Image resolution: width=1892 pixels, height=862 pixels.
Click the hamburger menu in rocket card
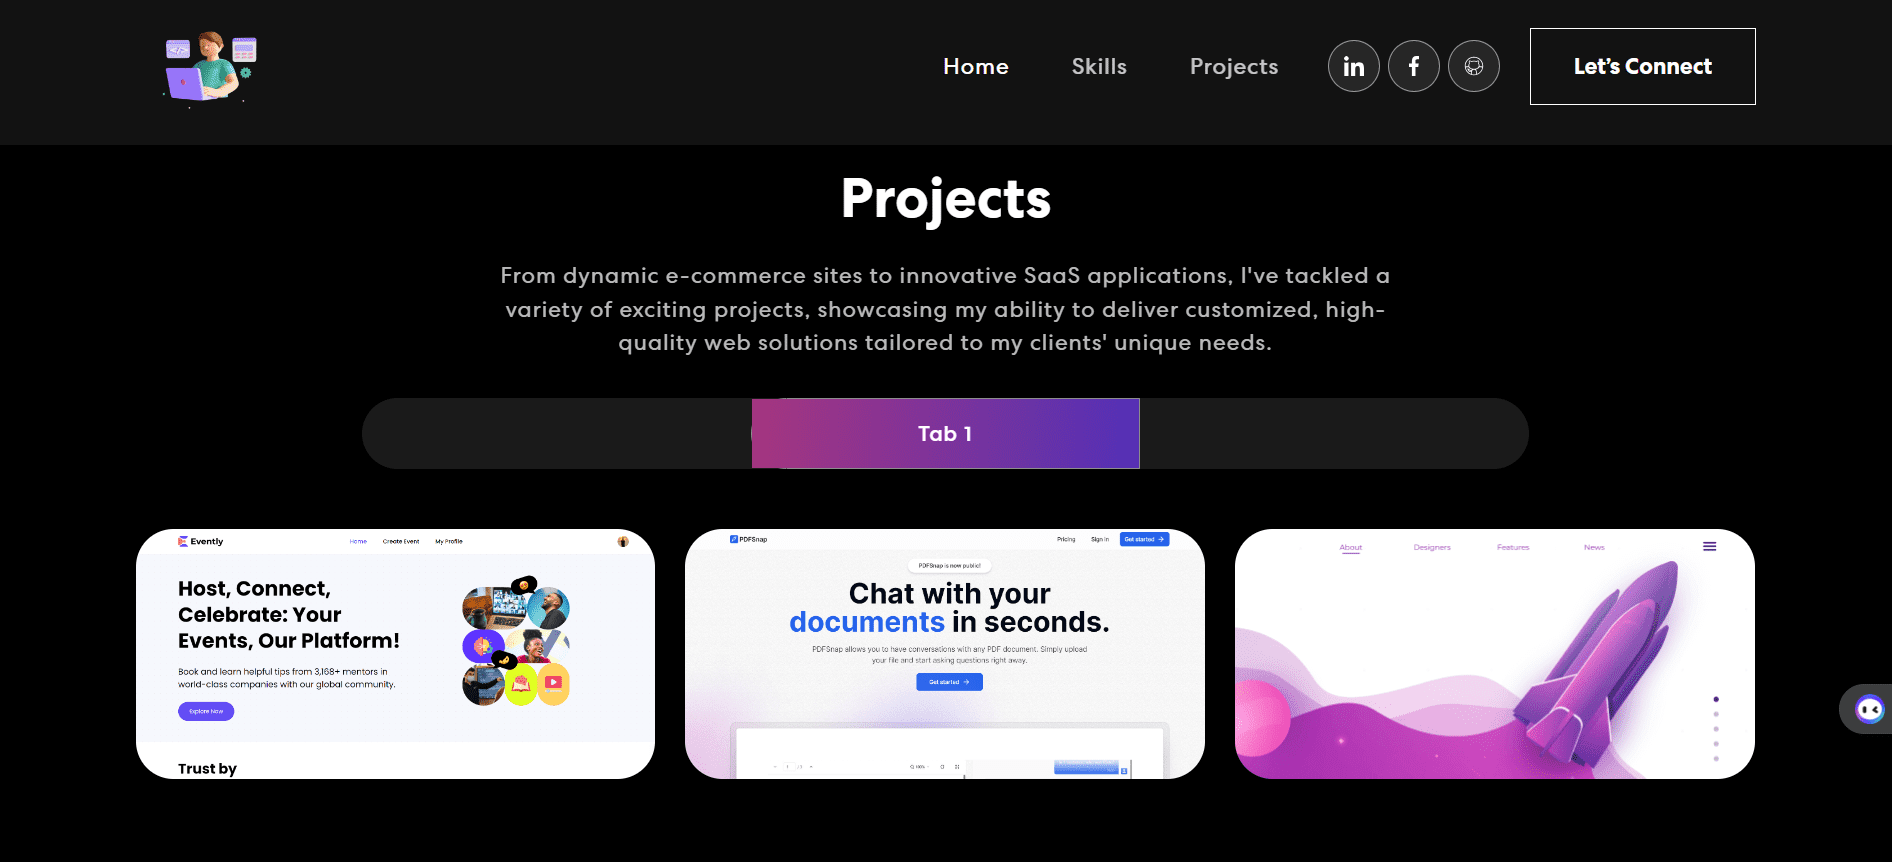[x=1709, y=546]
